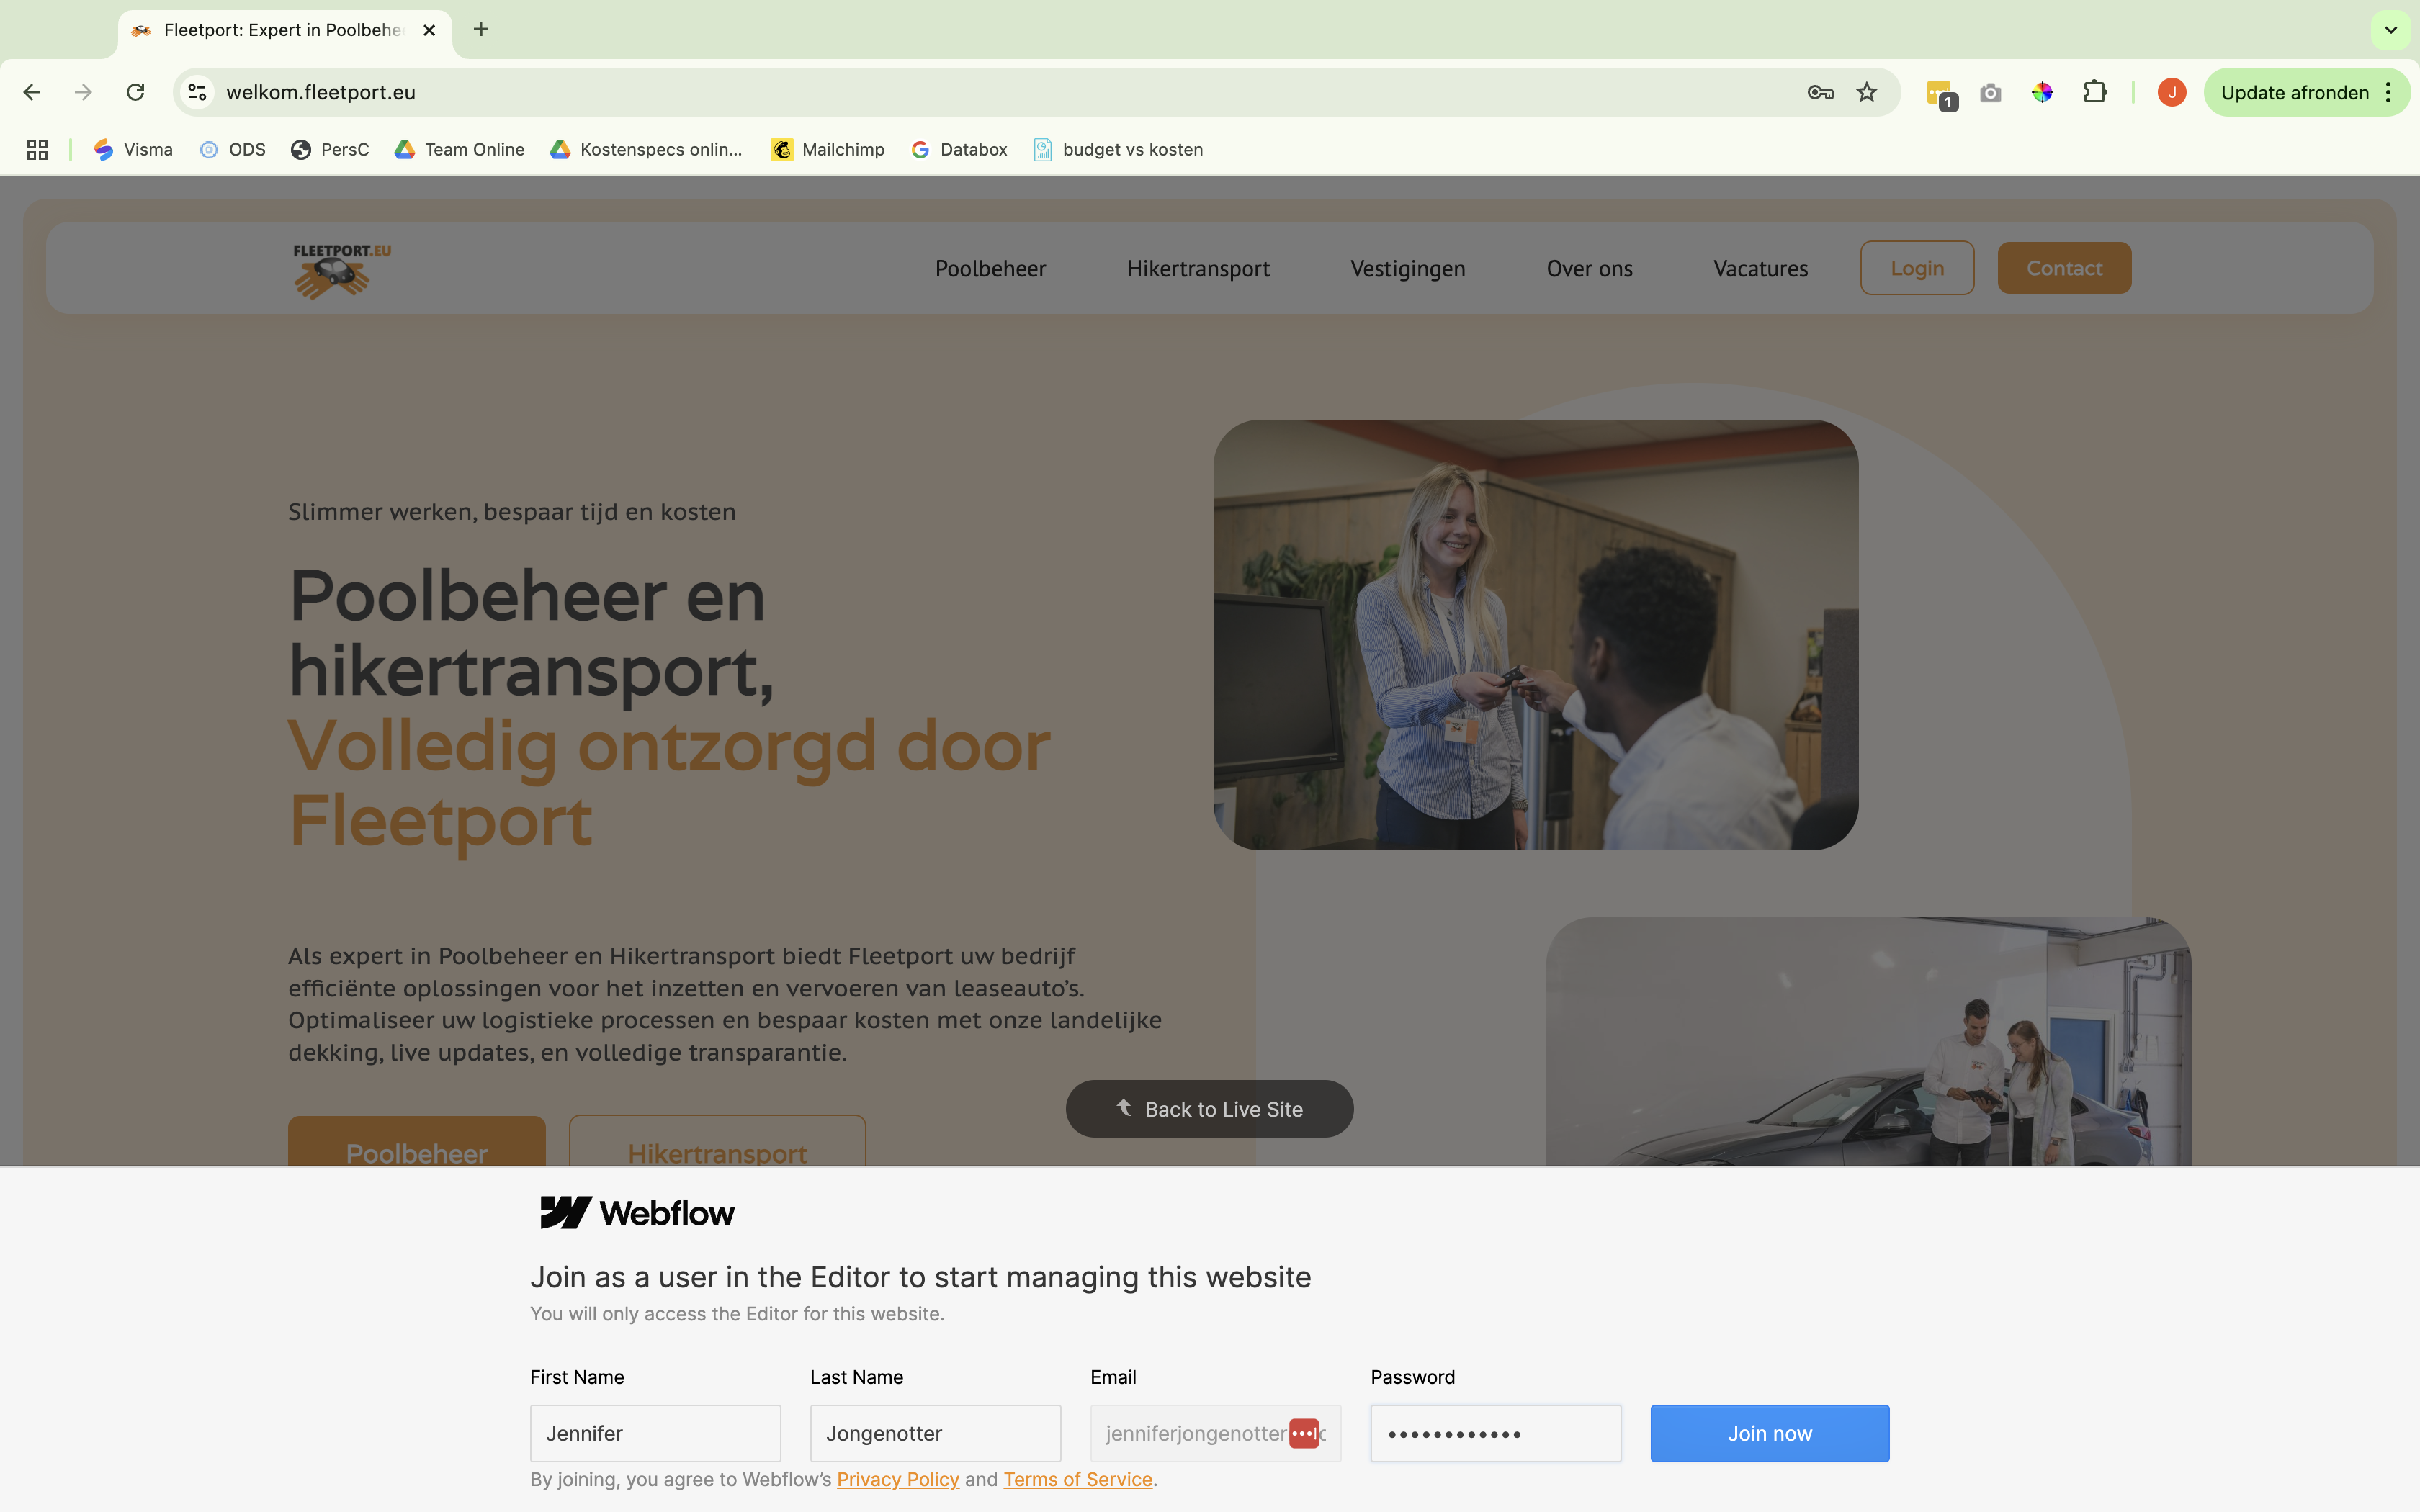The image size is (2420, 1512).
Task: Click the Fleetport.eu logo
Action: (x=341, y=270)
